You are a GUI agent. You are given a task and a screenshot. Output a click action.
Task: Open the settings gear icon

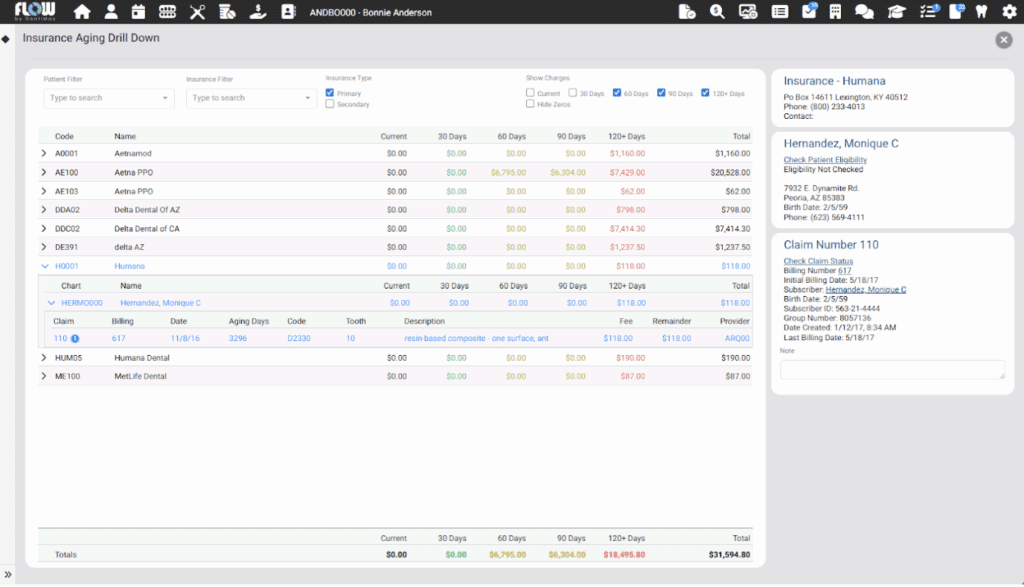tap(1009, 12)
